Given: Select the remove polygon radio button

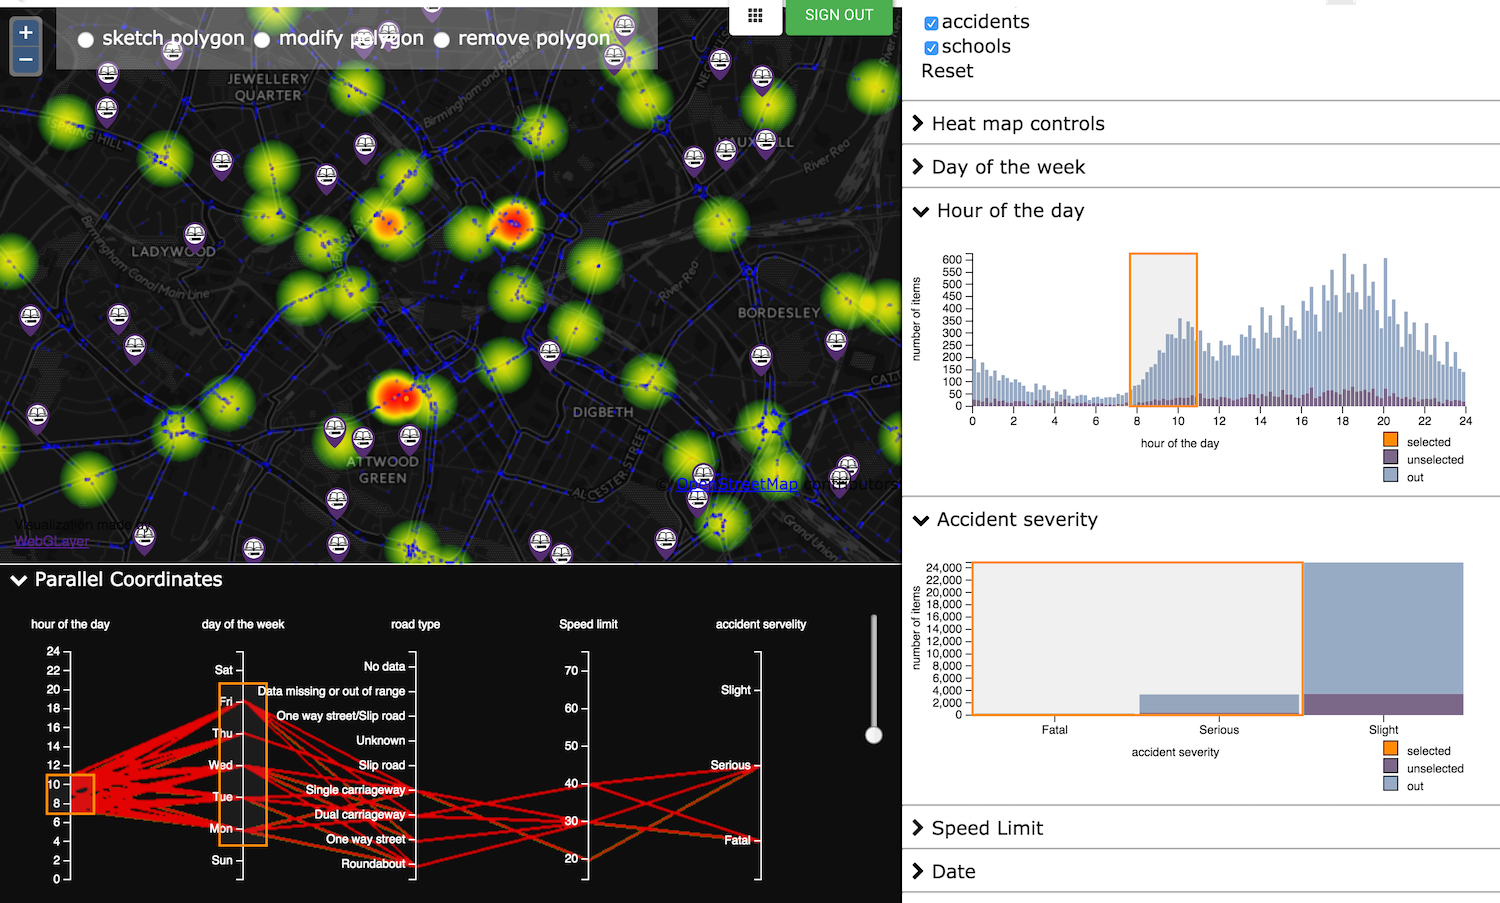Looking at the screenshot, I should pyautogui.click(x=441, y=40).
